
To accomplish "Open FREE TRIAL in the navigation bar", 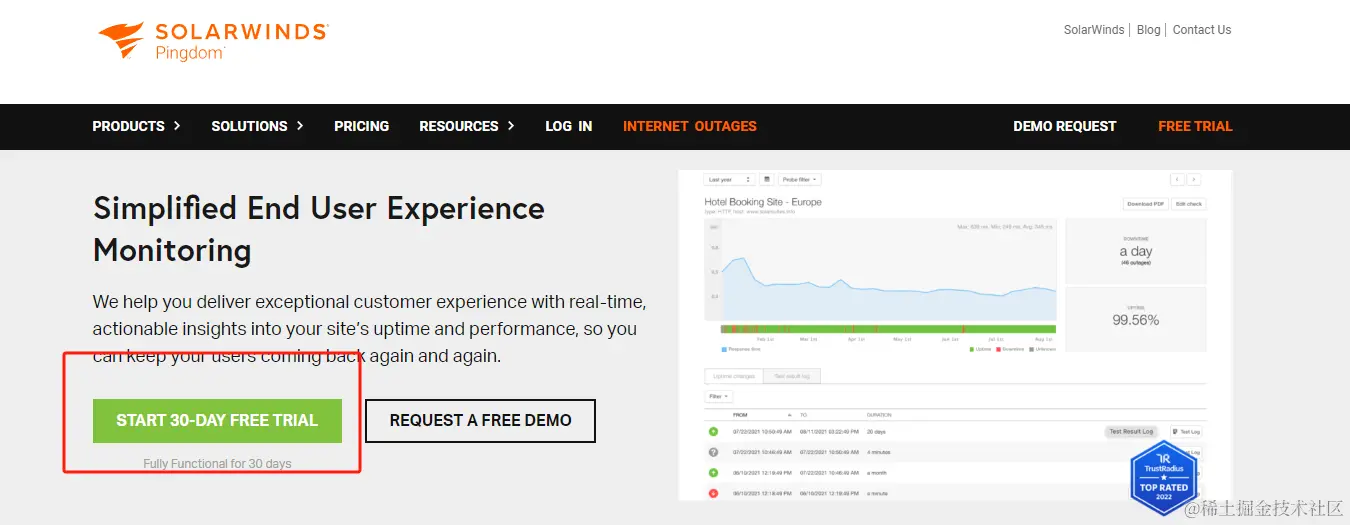I will tap(1195, 126).
